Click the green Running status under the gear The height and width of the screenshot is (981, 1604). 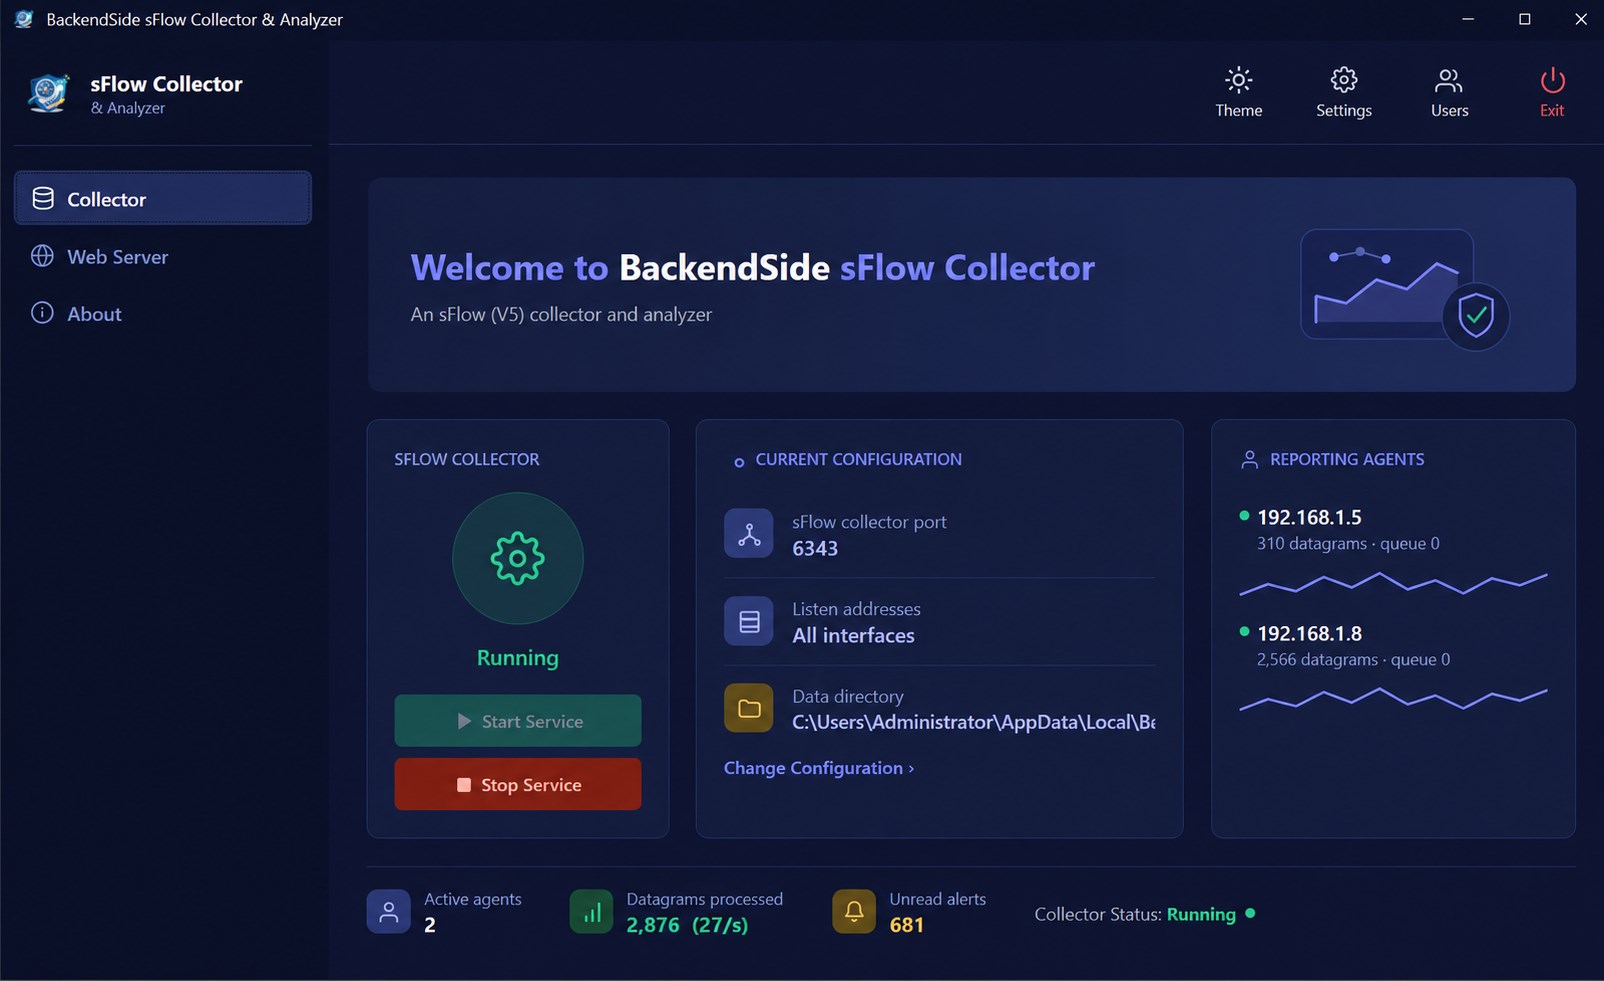[x=517, y=658]
